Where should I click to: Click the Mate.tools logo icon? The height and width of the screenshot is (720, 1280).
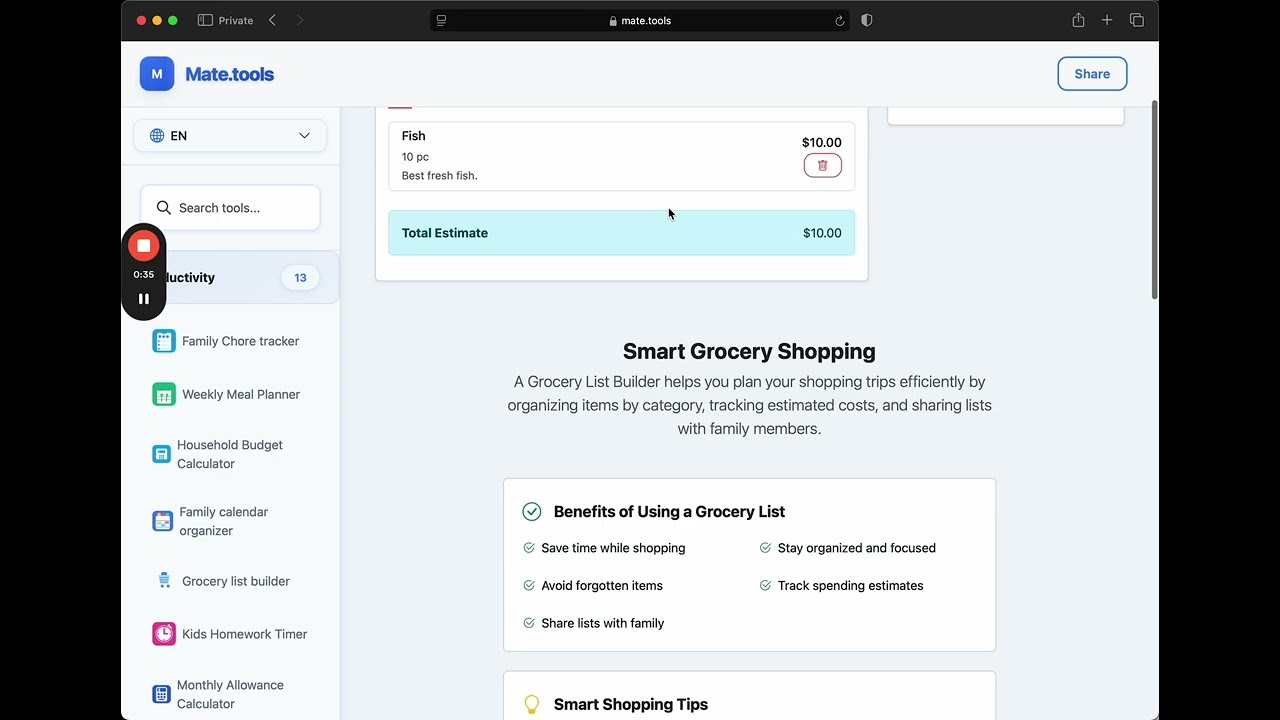click(157, 74)
